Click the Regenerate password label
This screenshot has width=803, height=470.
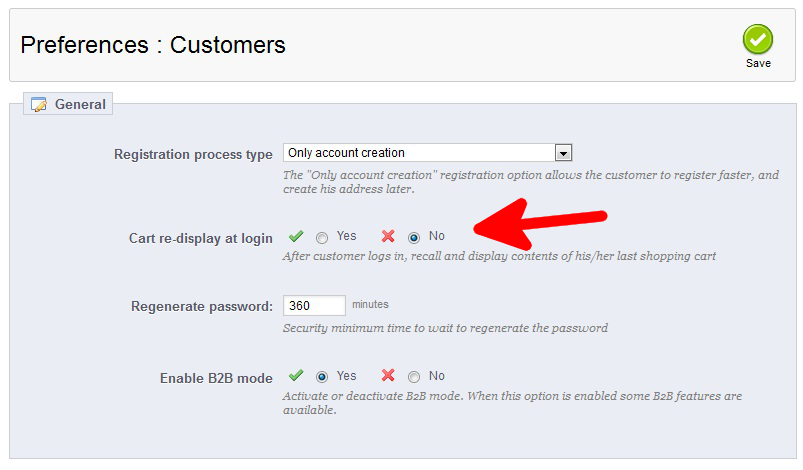(202, 306)
